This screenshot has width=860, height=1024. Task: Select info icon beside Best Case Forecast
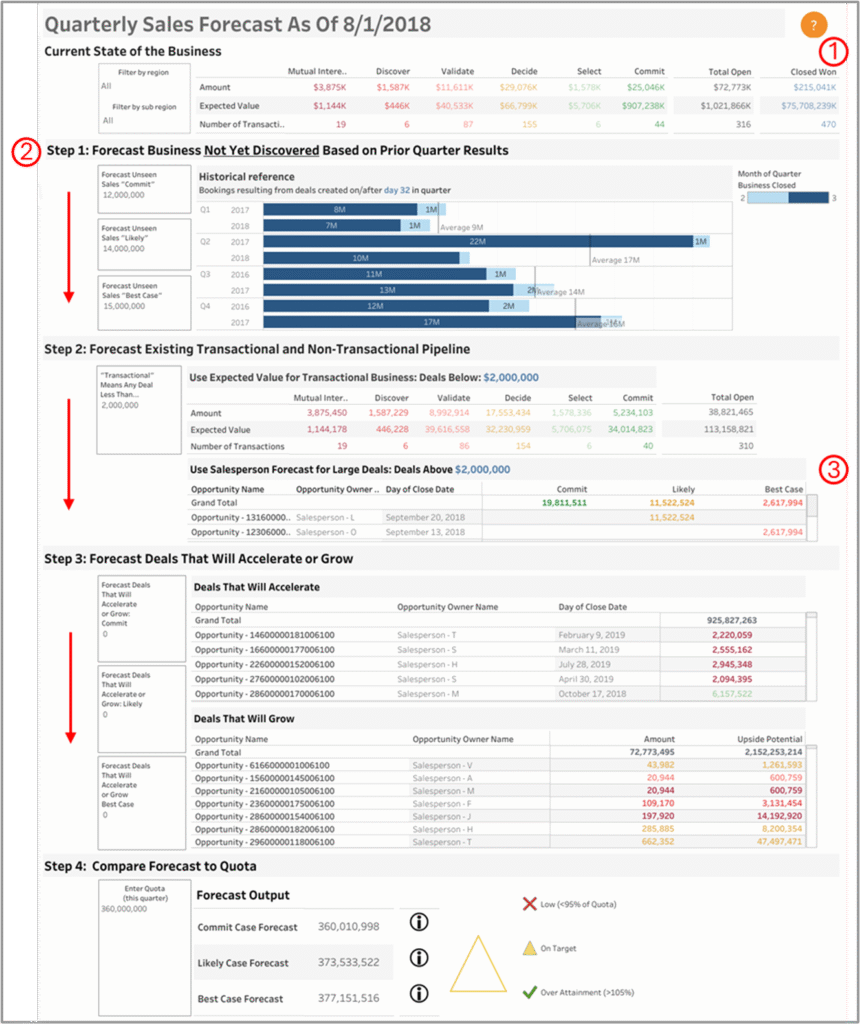(x=420, y=993)
